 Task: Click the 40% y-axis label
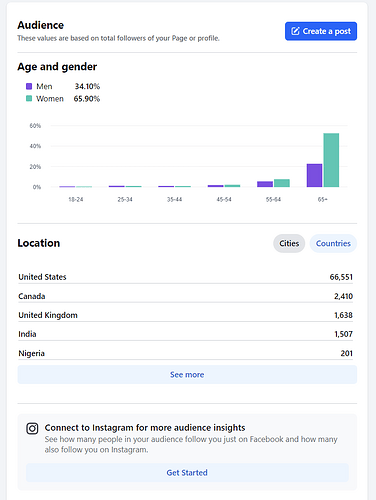pyautogui.click(x=35, y=146)
